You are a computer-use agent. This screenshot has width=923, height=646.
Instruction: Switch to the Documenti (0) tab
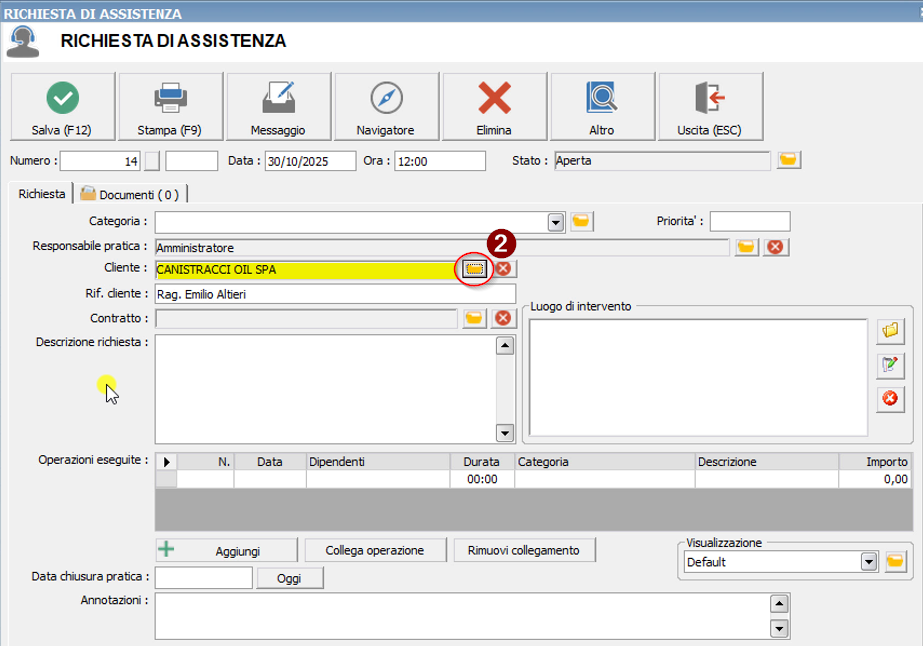click(x=132, y=195)
